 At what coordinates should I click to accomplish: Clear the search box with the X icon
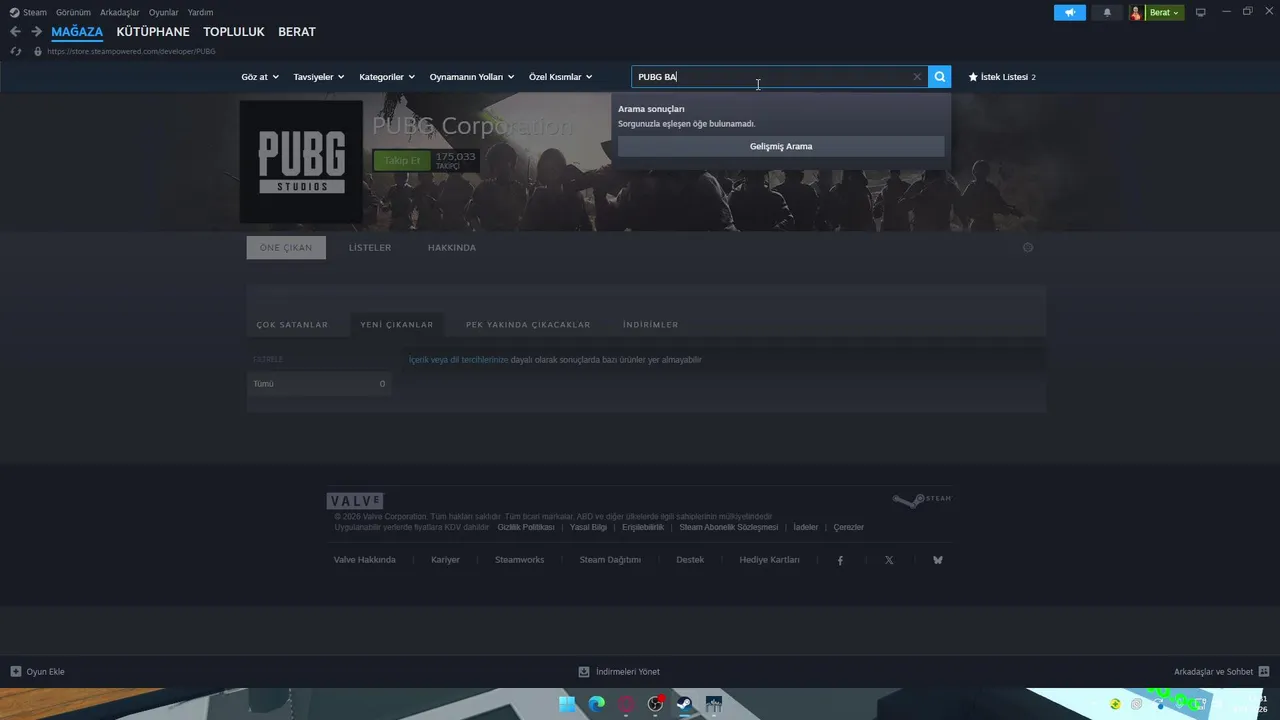point(917,77)
